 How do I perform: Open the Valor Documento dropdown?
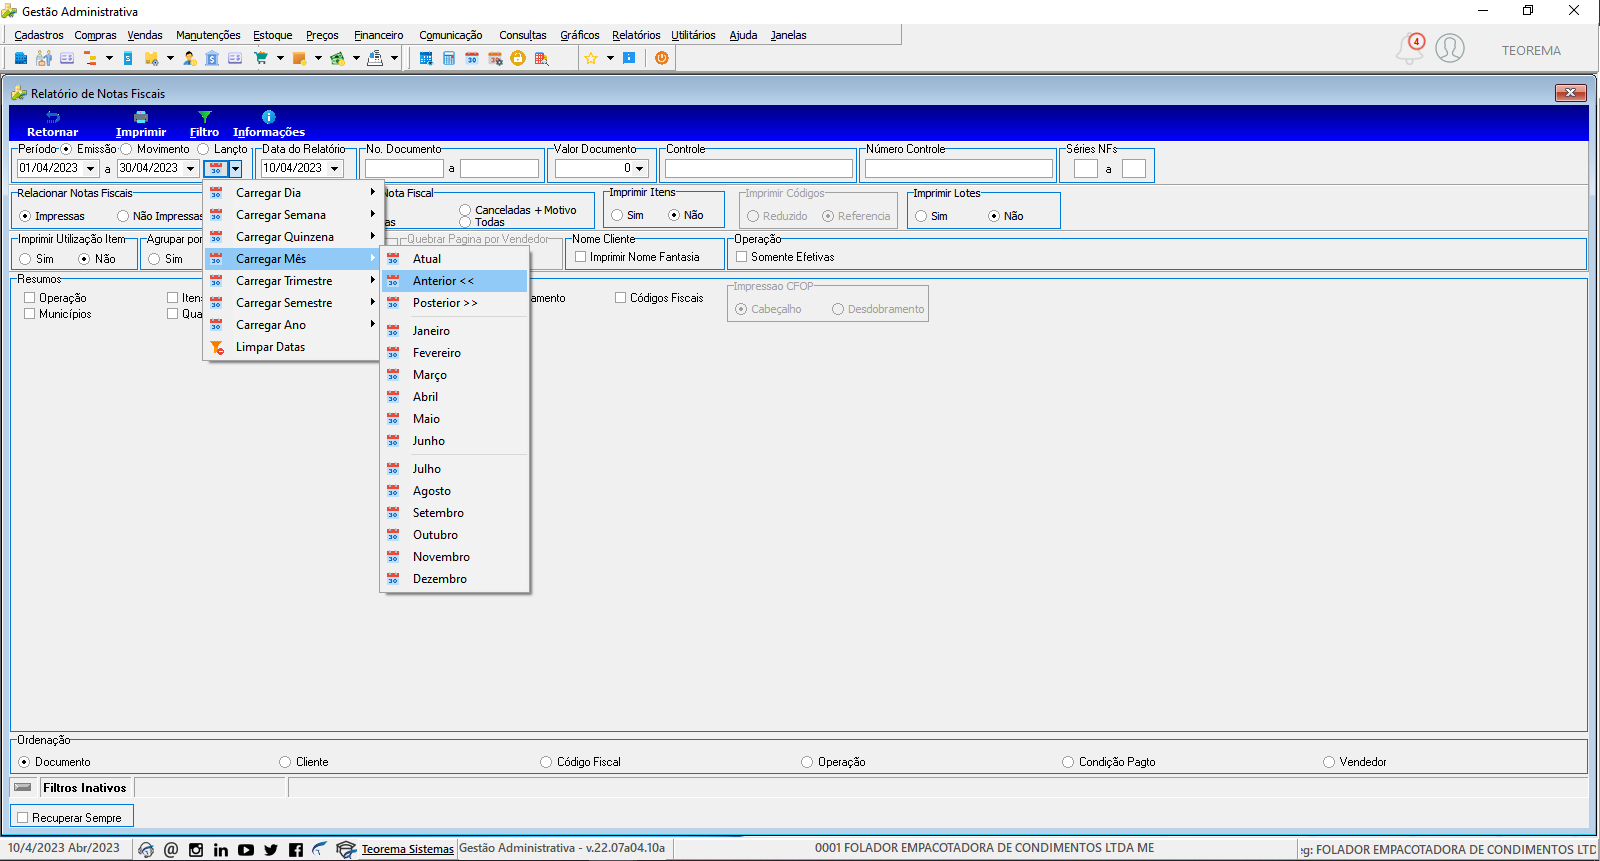640,169
